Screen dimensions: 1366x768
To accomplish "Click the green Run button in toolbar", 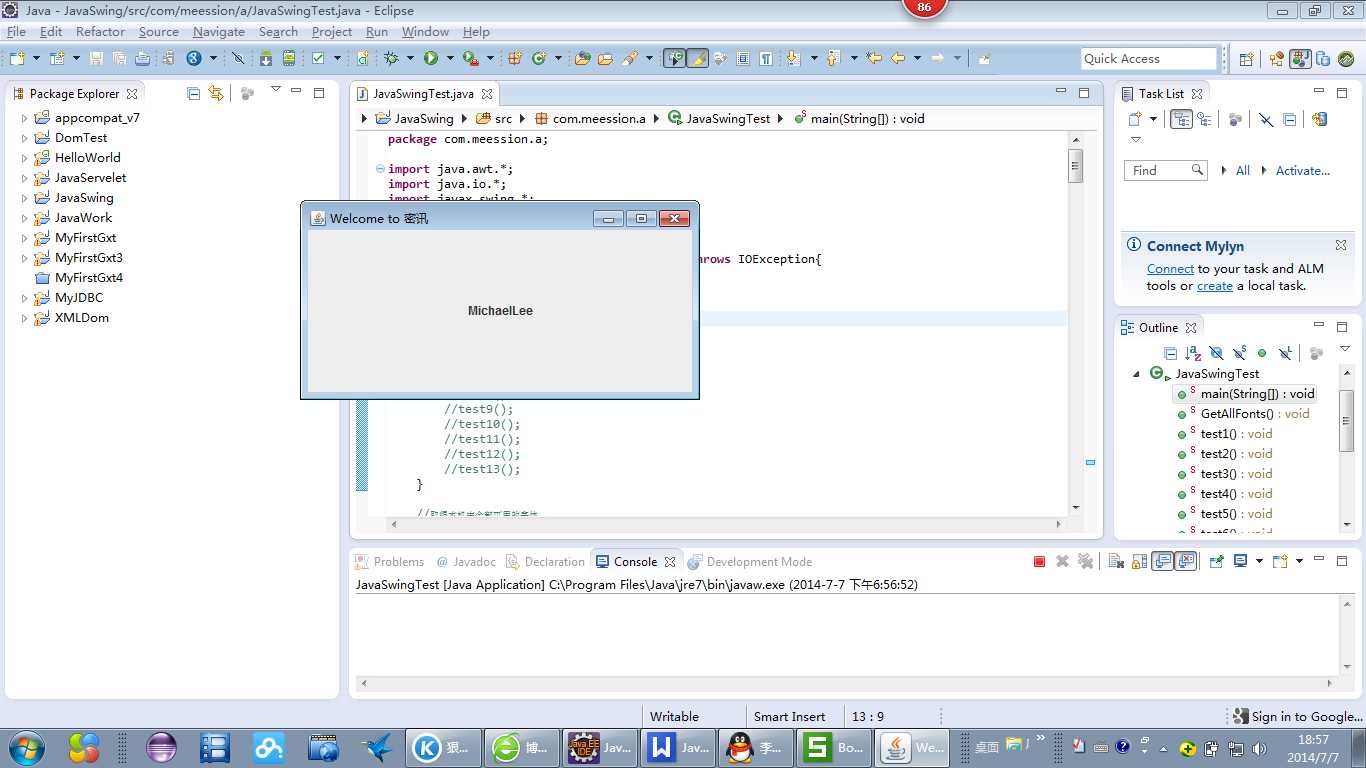I will pos(431,59).
